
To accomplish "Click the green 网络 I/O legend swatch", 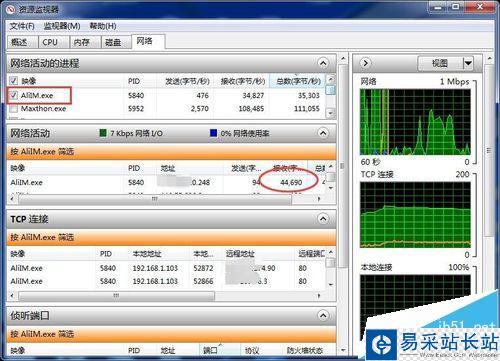I will point(103,133).
